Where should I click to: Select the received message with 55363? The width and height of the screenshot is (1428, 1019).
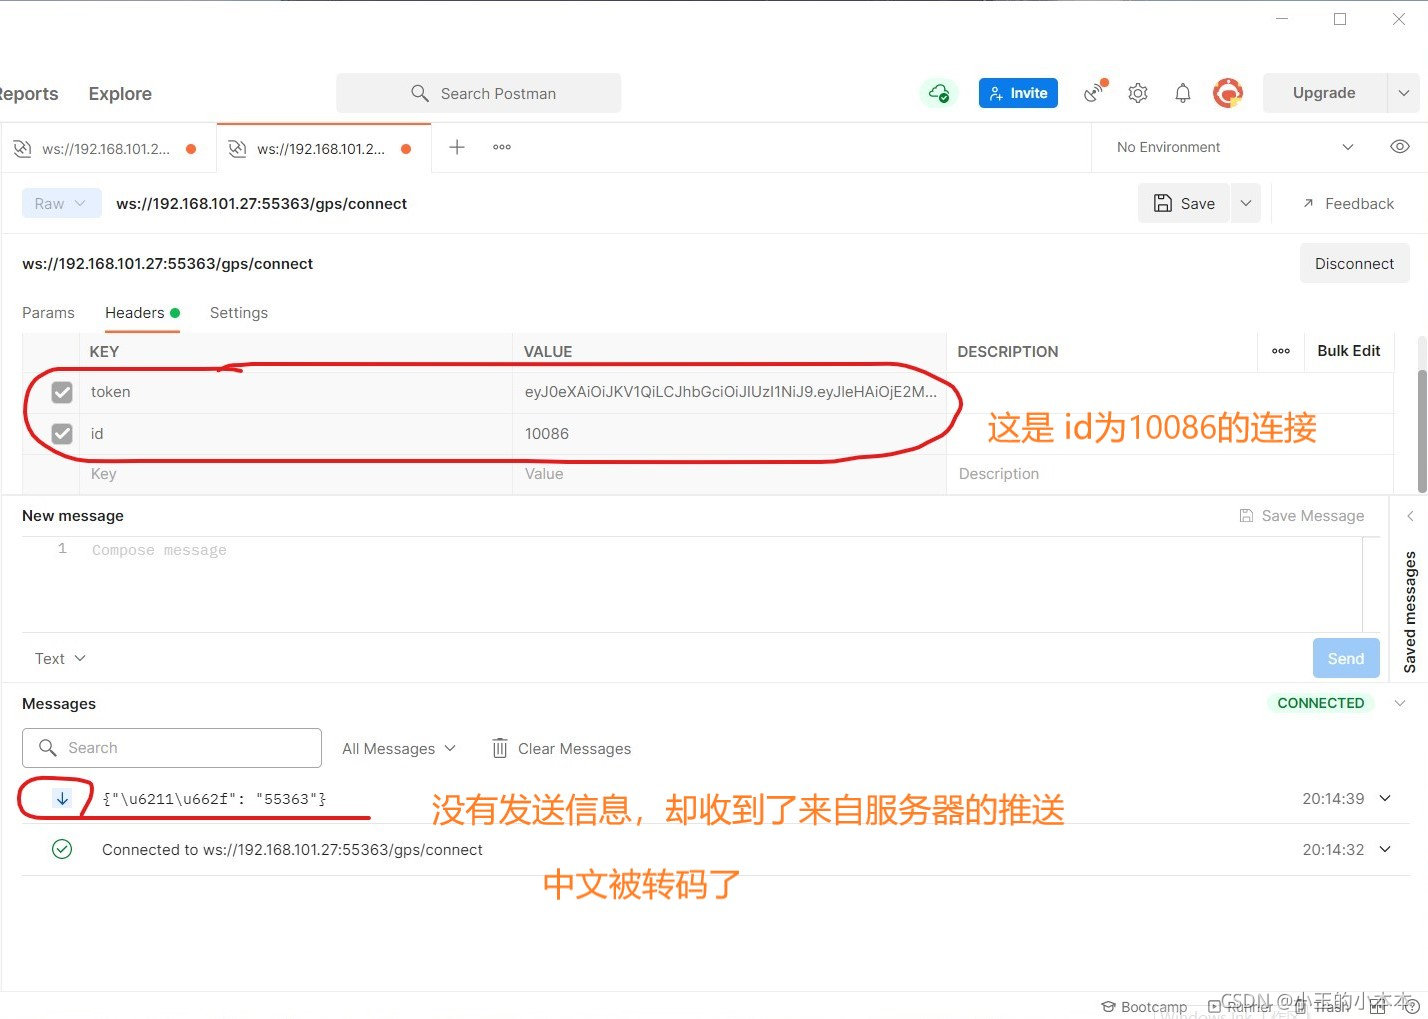coord(214,799)
